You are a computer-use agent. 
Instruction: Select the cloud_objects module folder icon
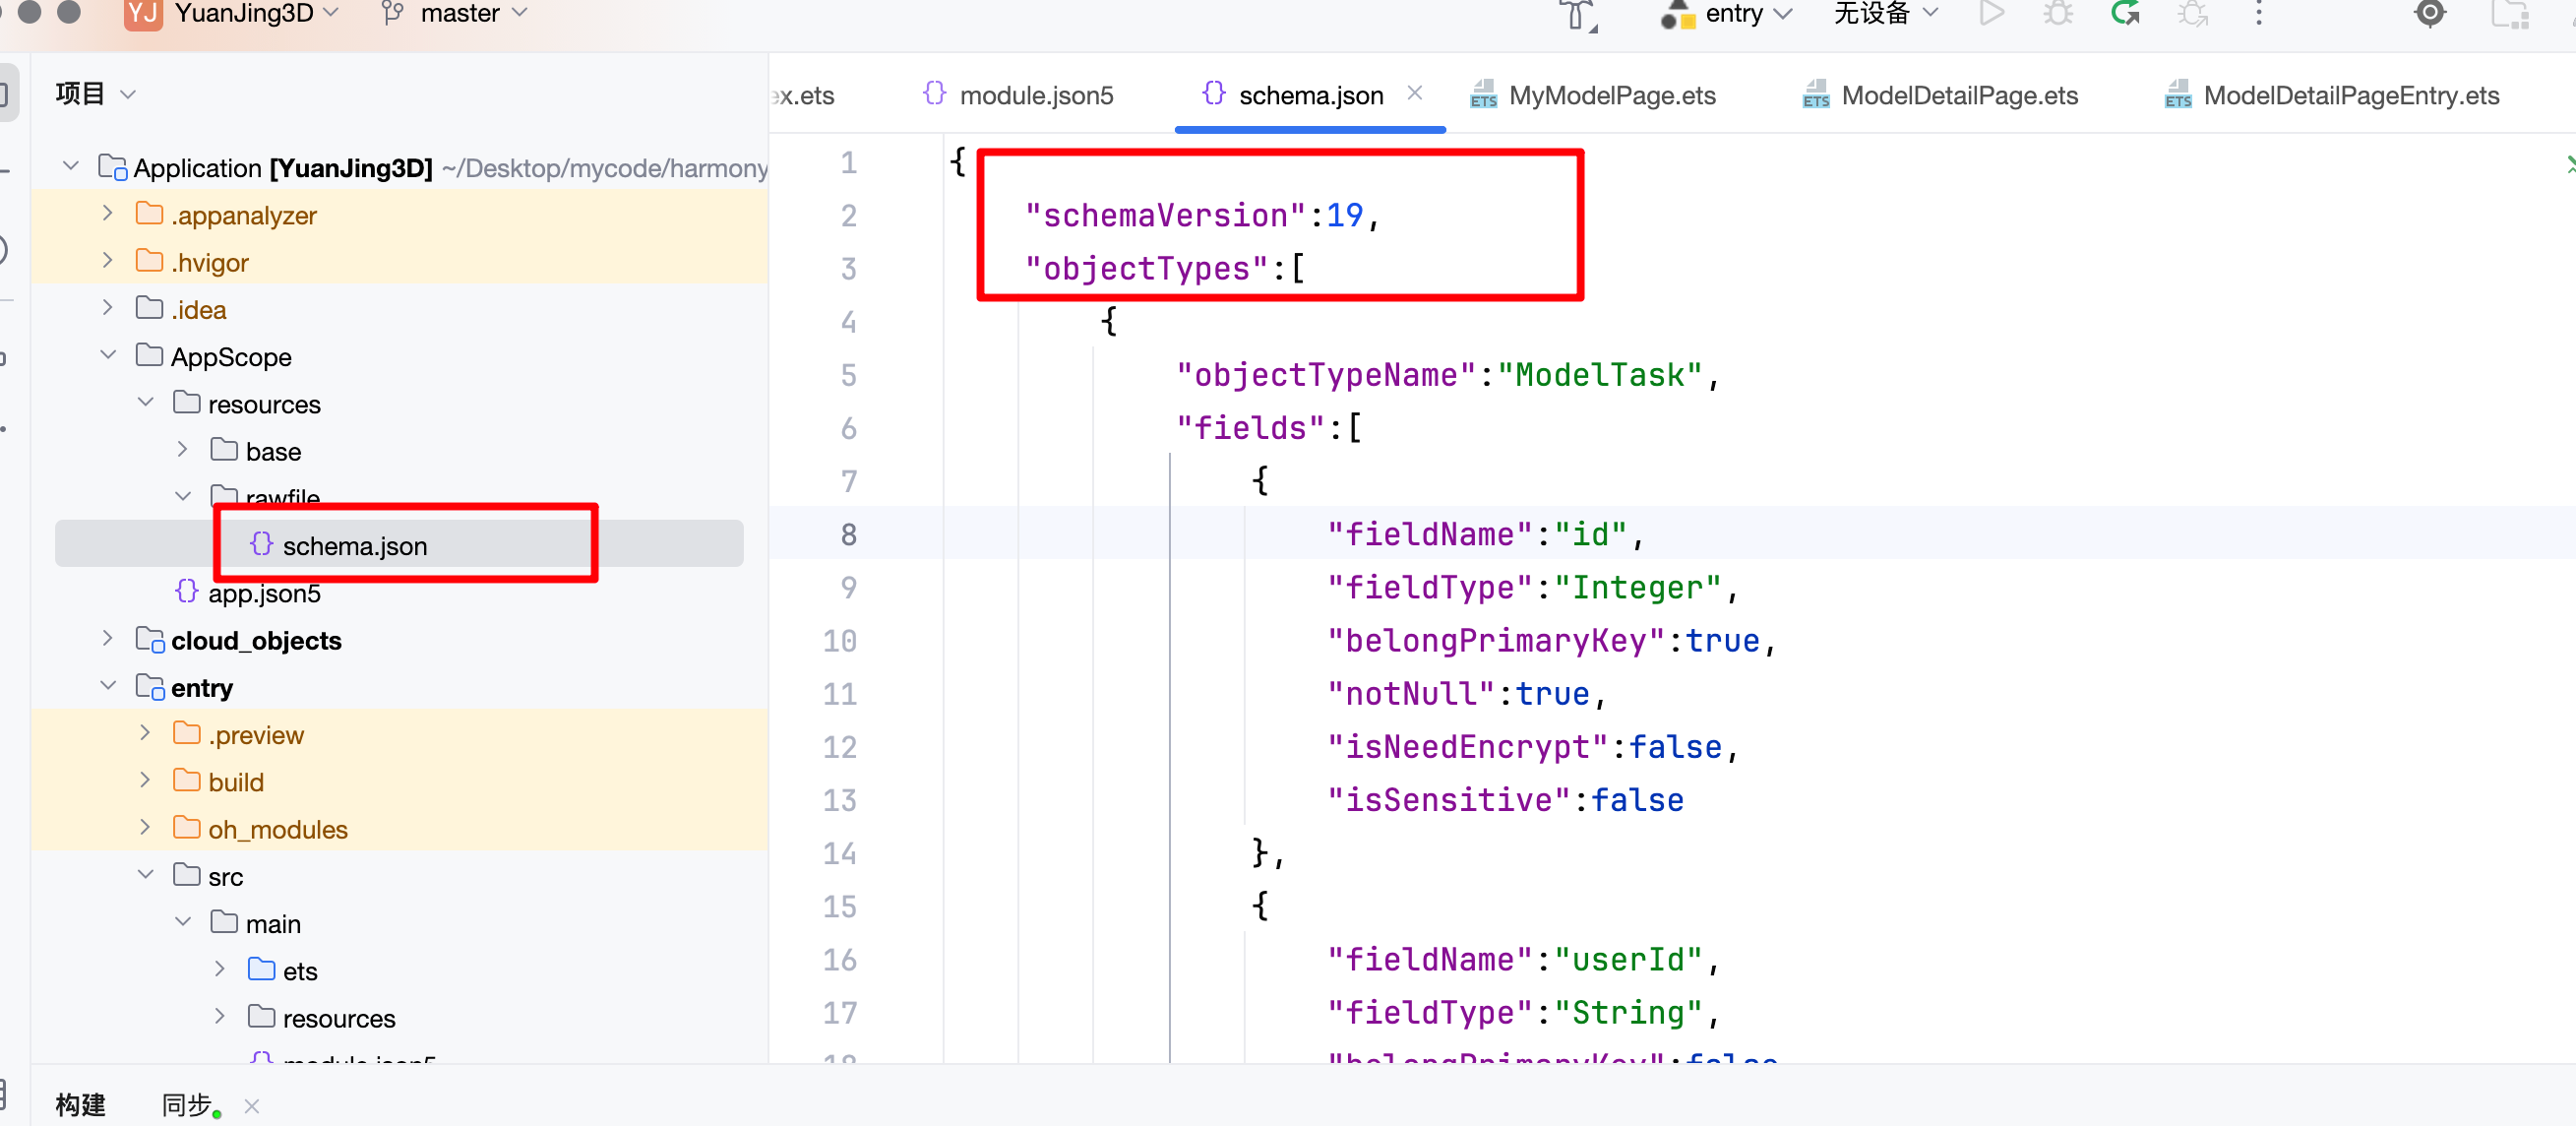pos(150,639)
